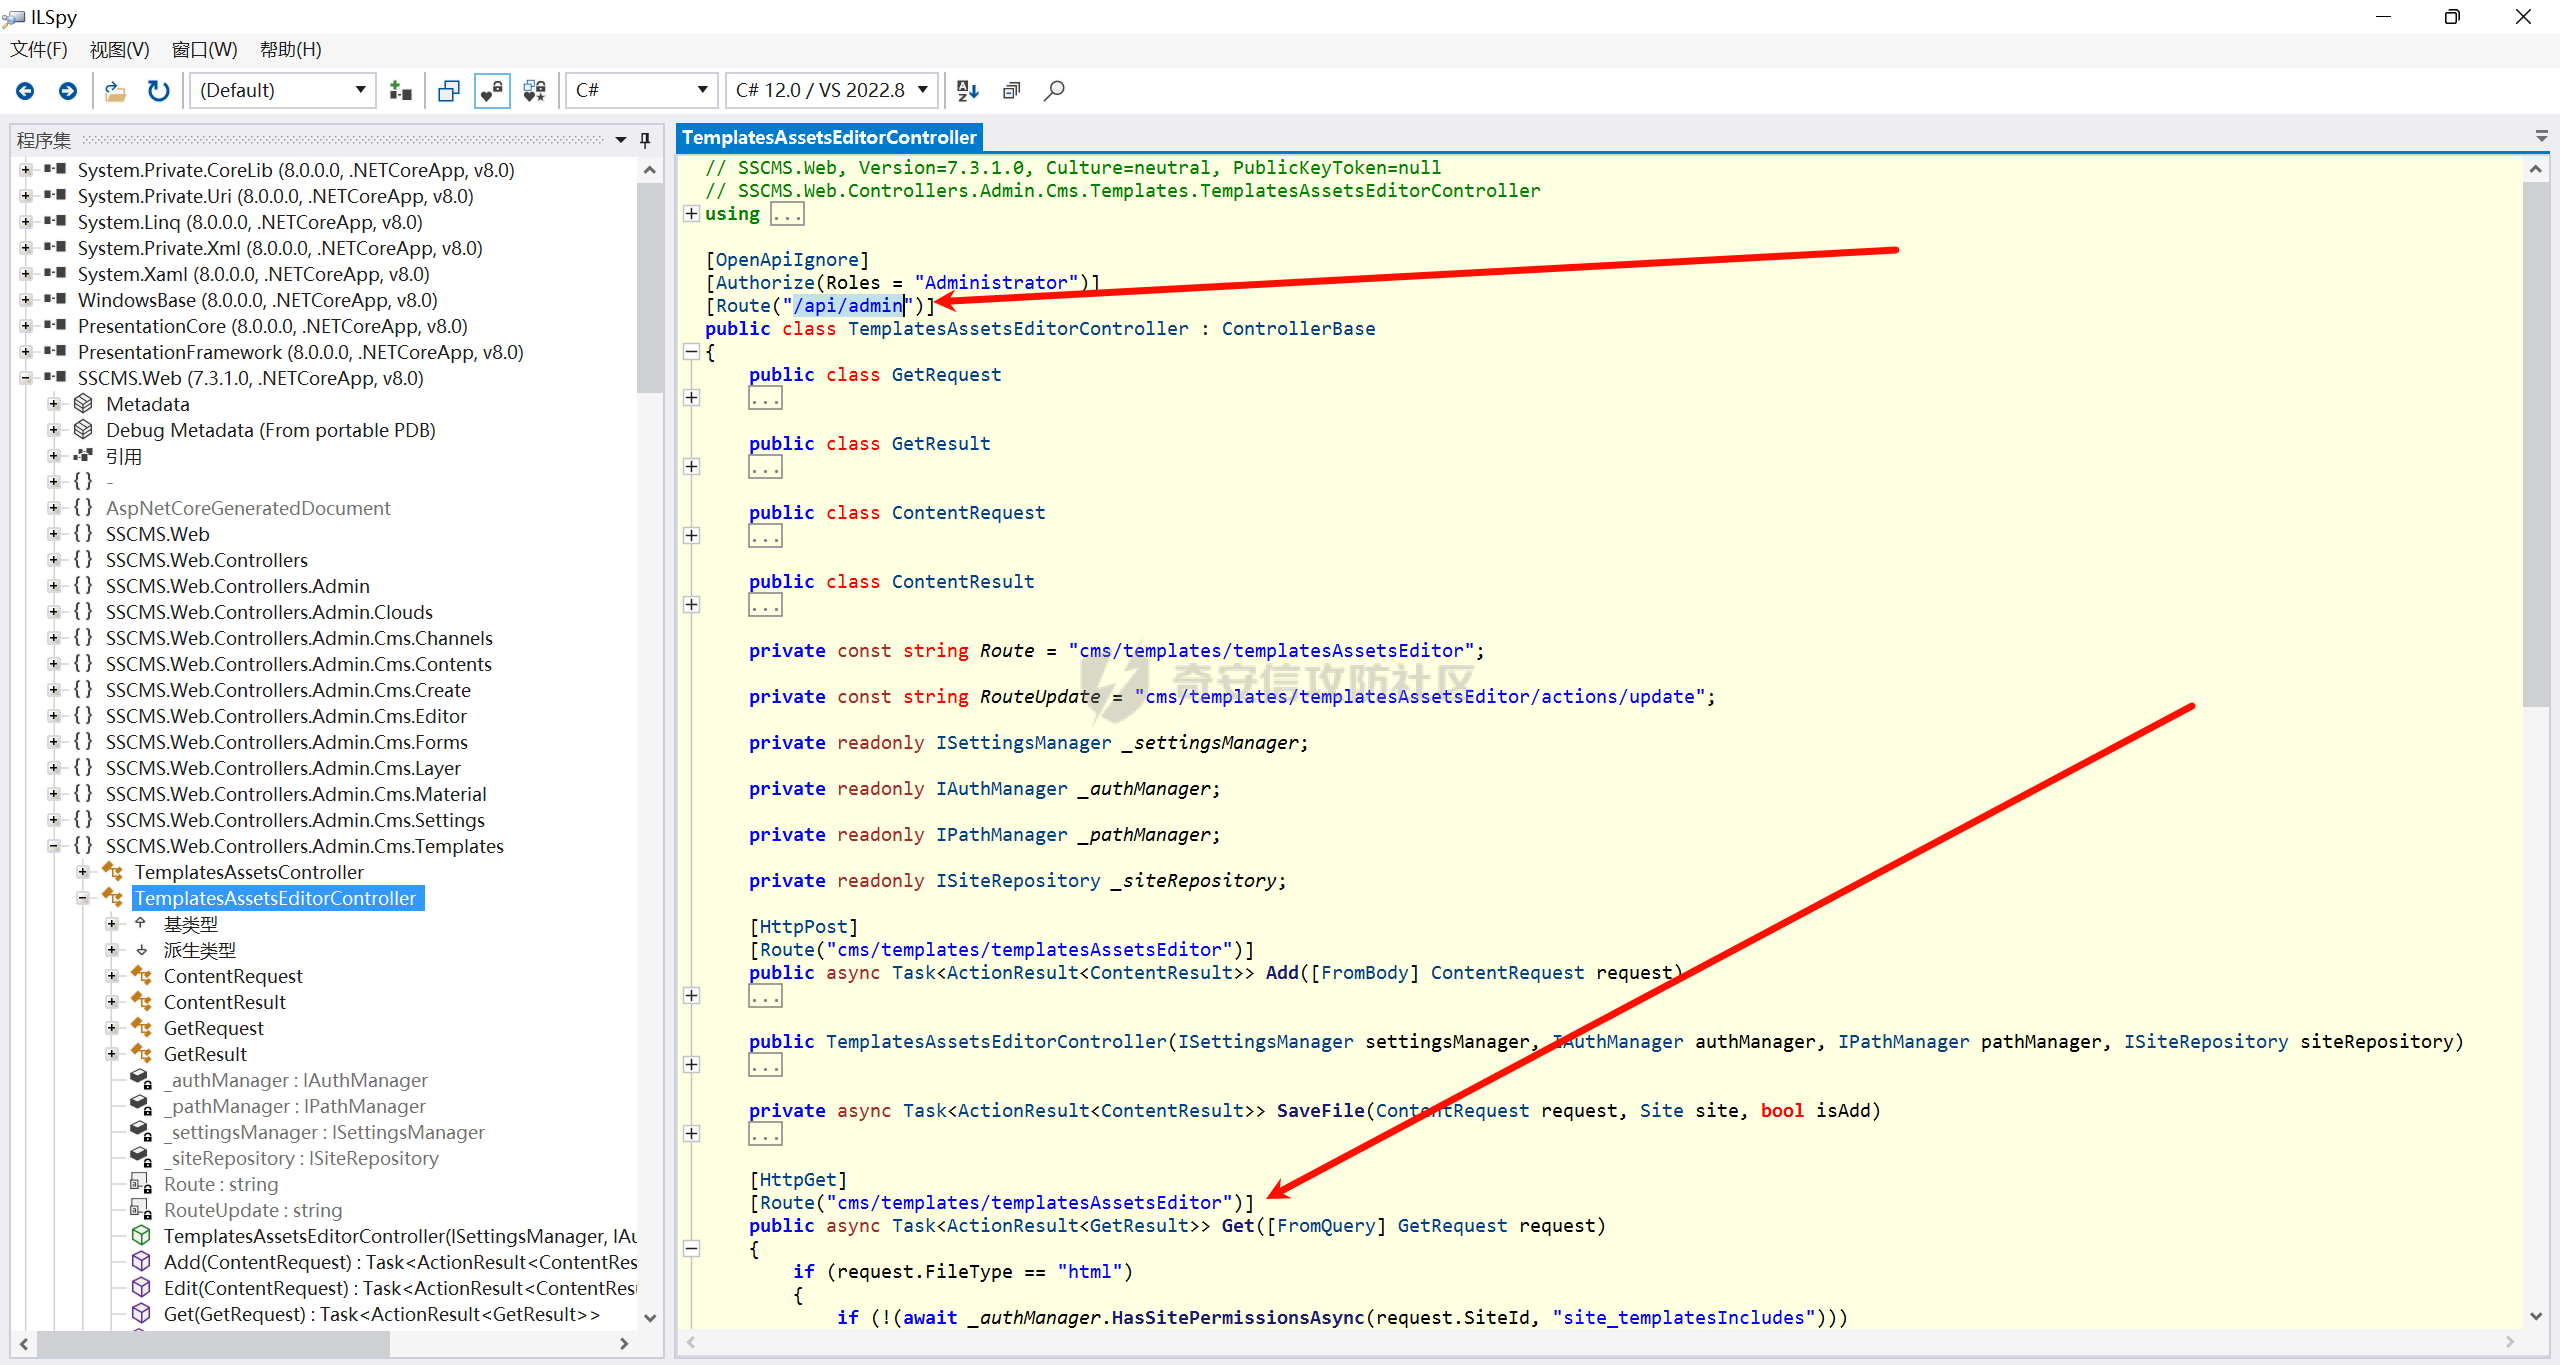Select Edit(ContentRequest) method in tree
The height and width of the screenshot is (1365, 2560).
point(400,1288)
